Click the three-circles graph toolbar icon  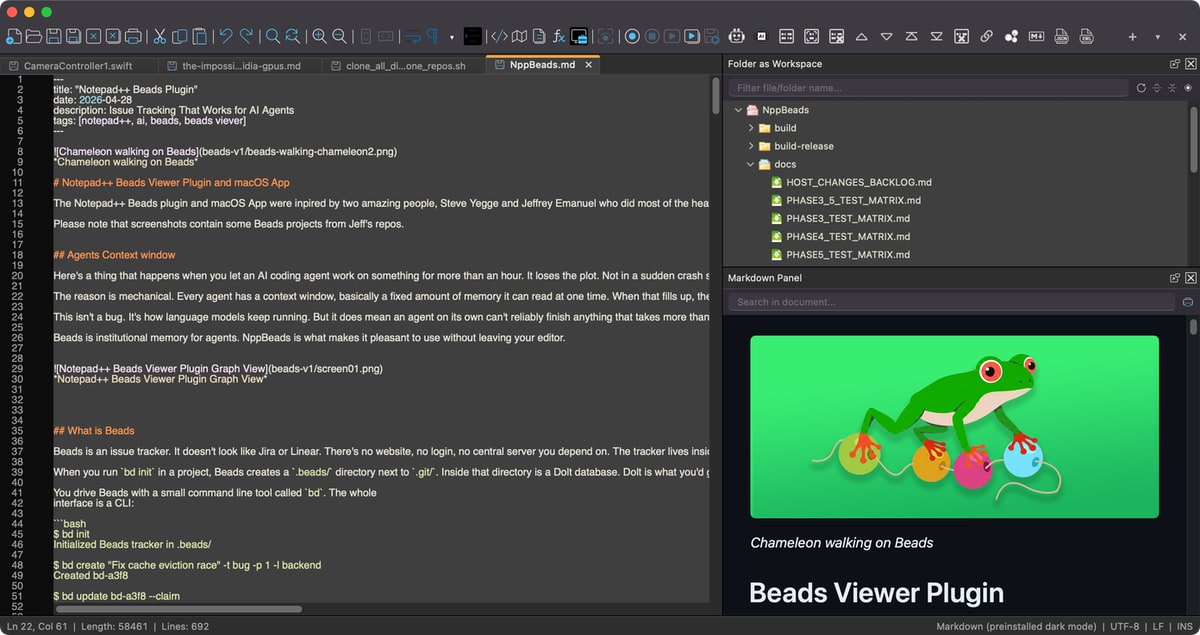[x=1011, y=37]
